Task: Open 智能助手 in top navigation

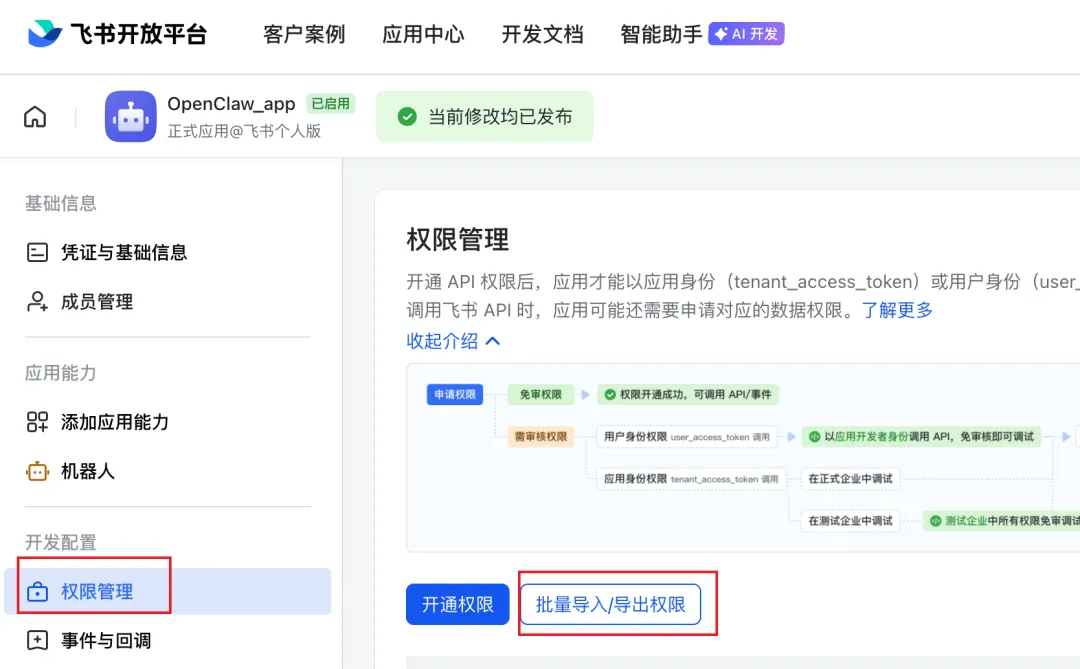Action: pyautogui.click(x=661, y=34)
